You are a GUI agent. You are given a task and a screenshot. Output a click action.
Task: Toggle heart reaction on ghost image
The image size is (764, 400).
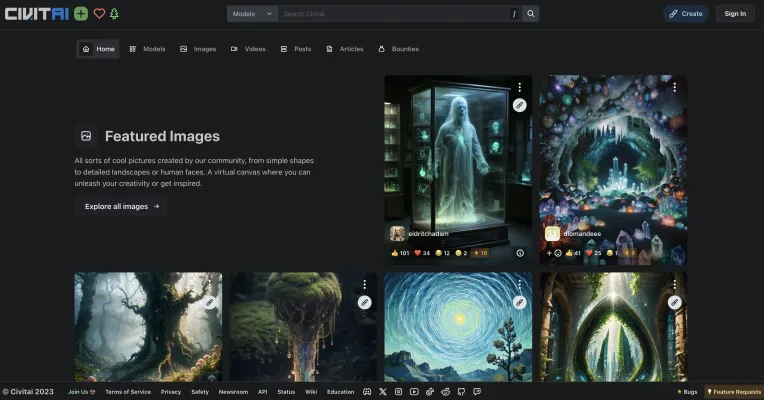tap(428, 253)
